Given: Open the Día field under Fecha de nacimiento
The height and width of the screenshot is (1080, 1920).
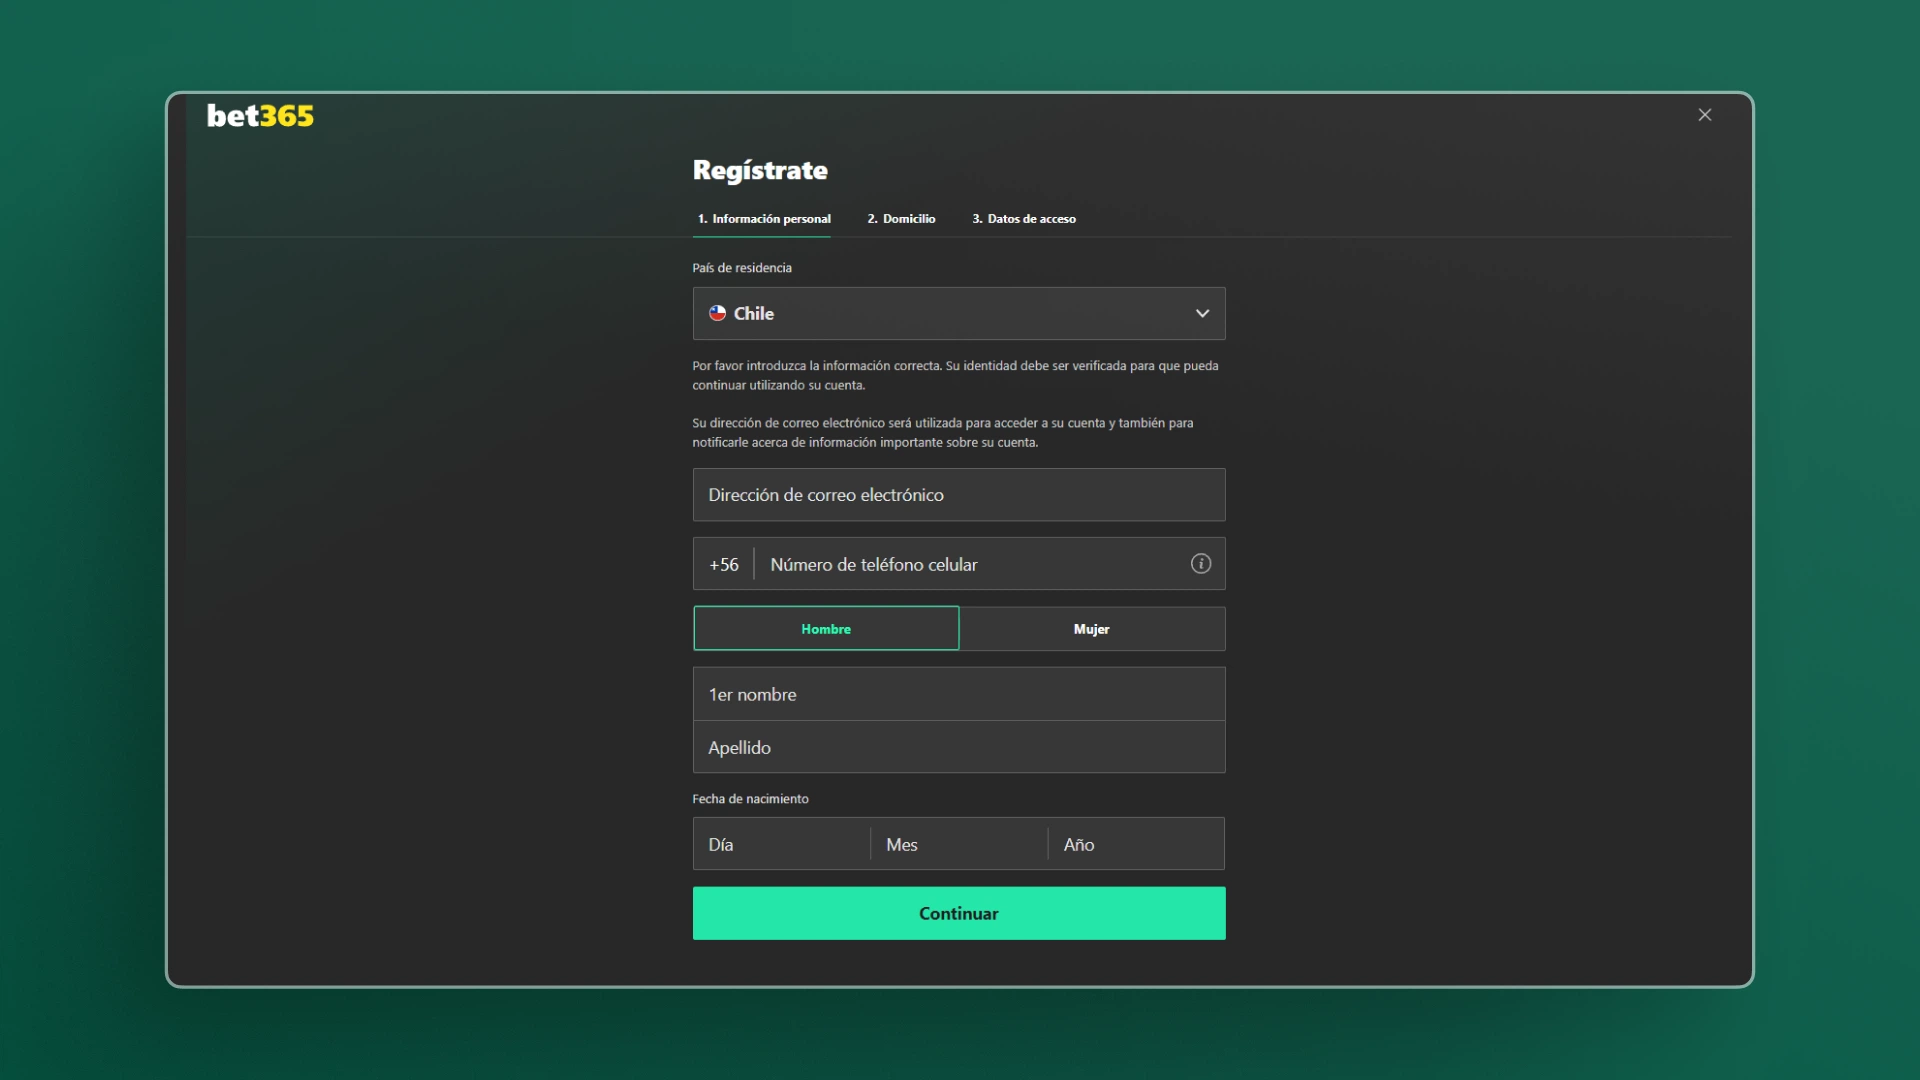Looking at the screenshot, I should 780,844.
